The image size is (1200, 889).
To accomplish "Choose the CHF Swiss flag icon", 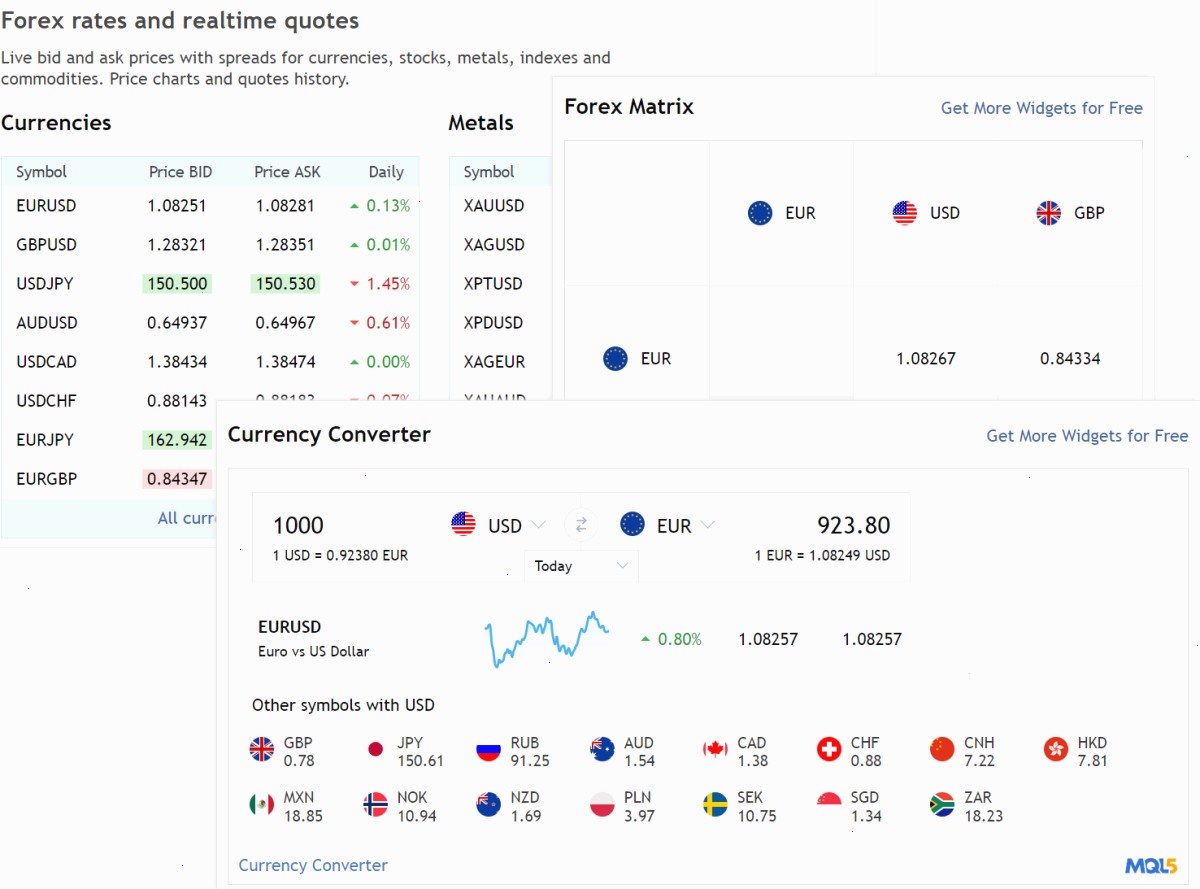I will tap(829, 749).
